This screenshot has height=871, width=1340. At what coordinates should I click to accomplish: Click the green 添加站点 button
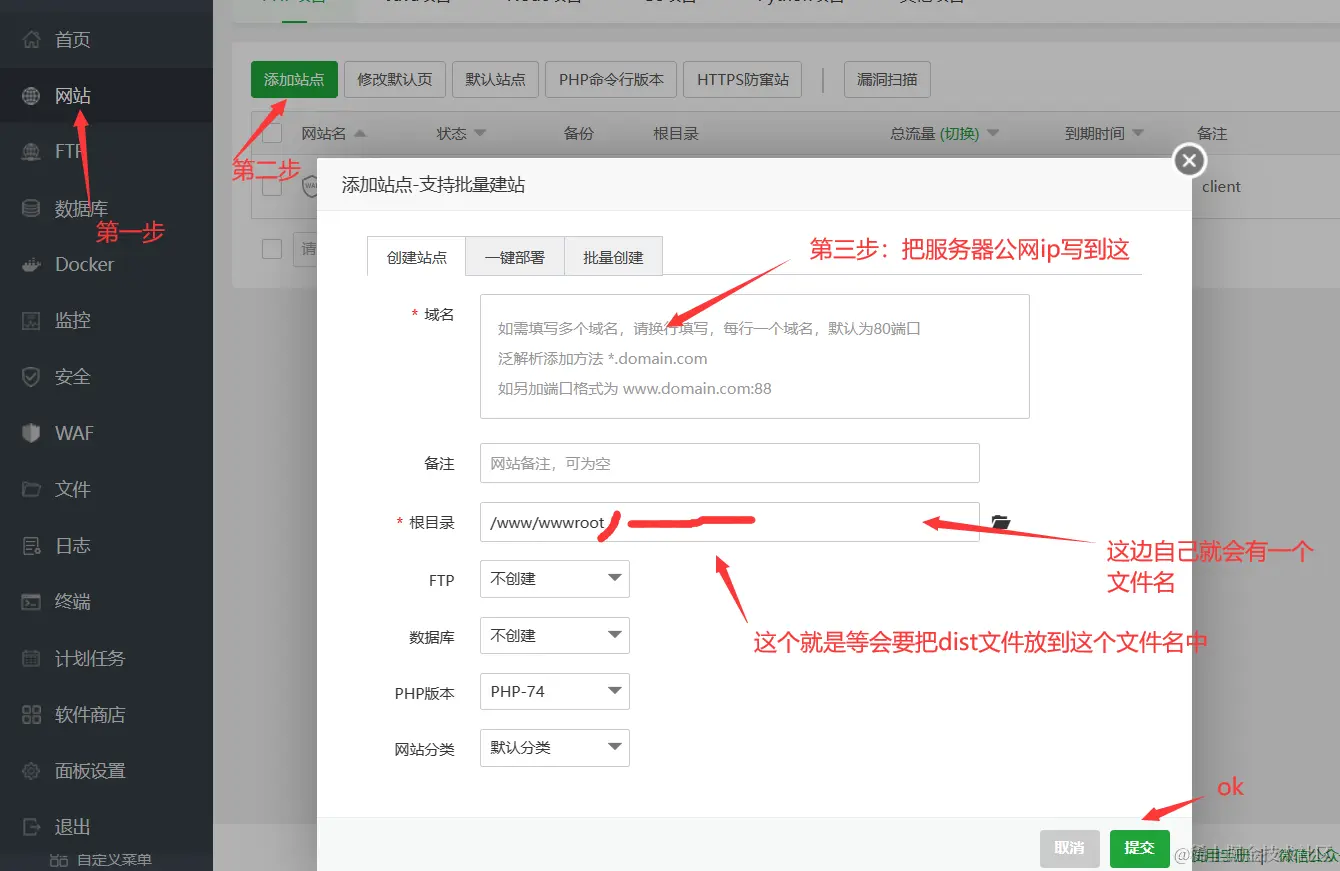[294, 79]
